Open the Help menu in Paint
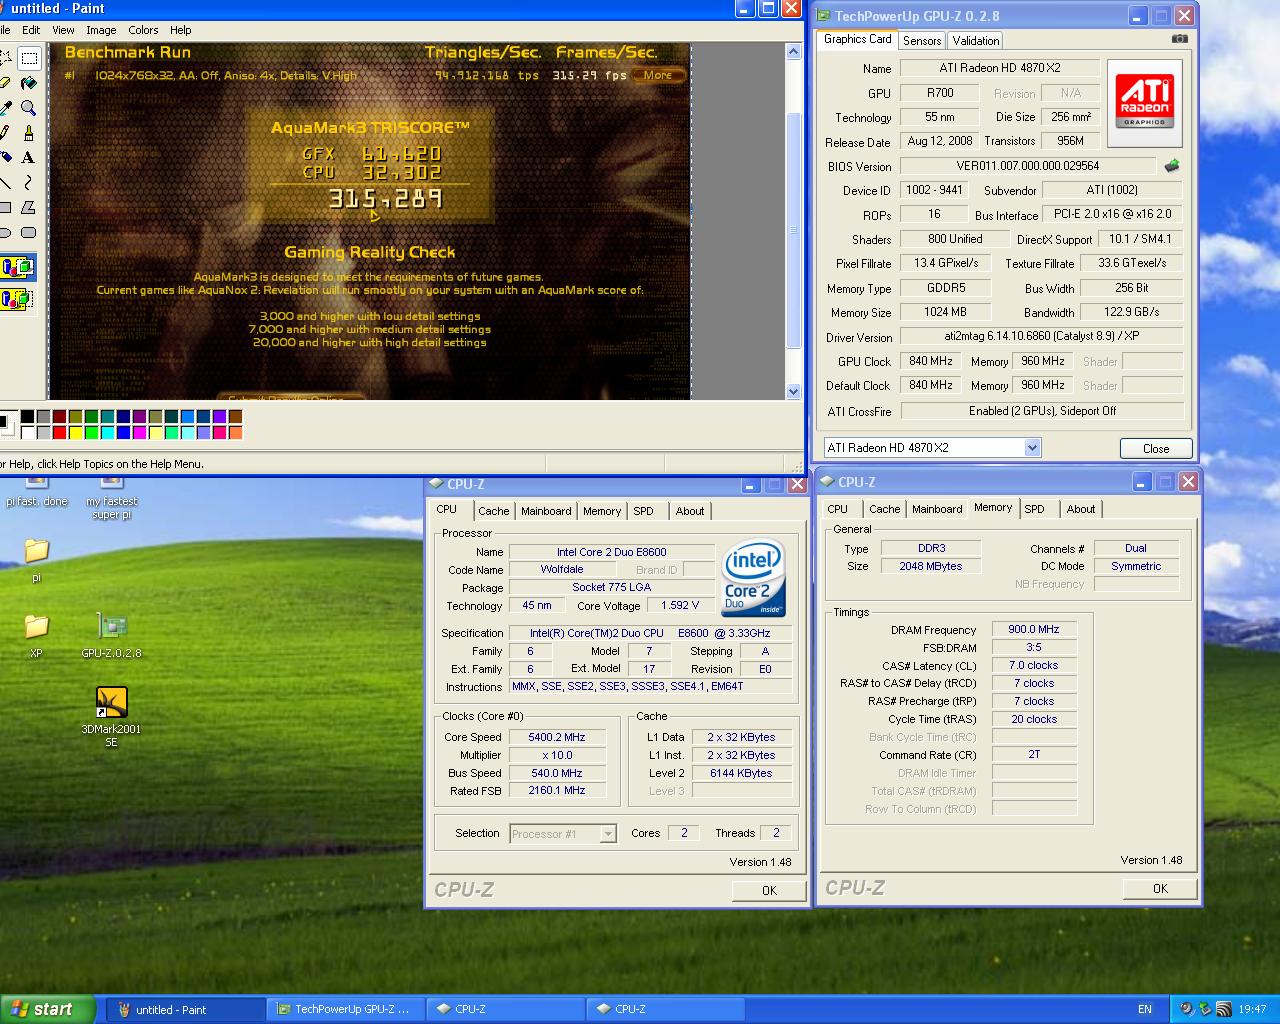This screenshot has height=1024, width=1280. pyautogui.click(x=181, y=30)
